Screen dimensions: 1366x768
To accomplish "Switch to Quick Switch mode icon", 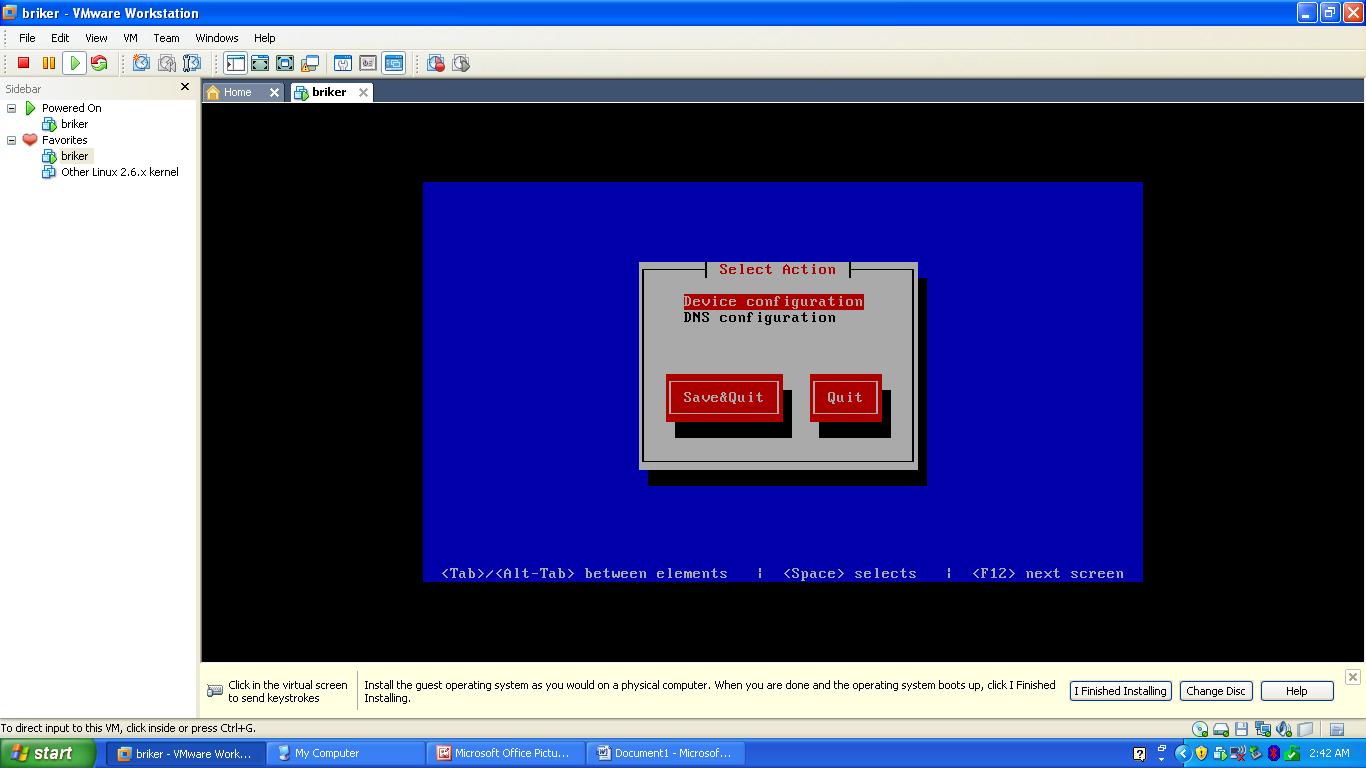I will pos(260,63).
